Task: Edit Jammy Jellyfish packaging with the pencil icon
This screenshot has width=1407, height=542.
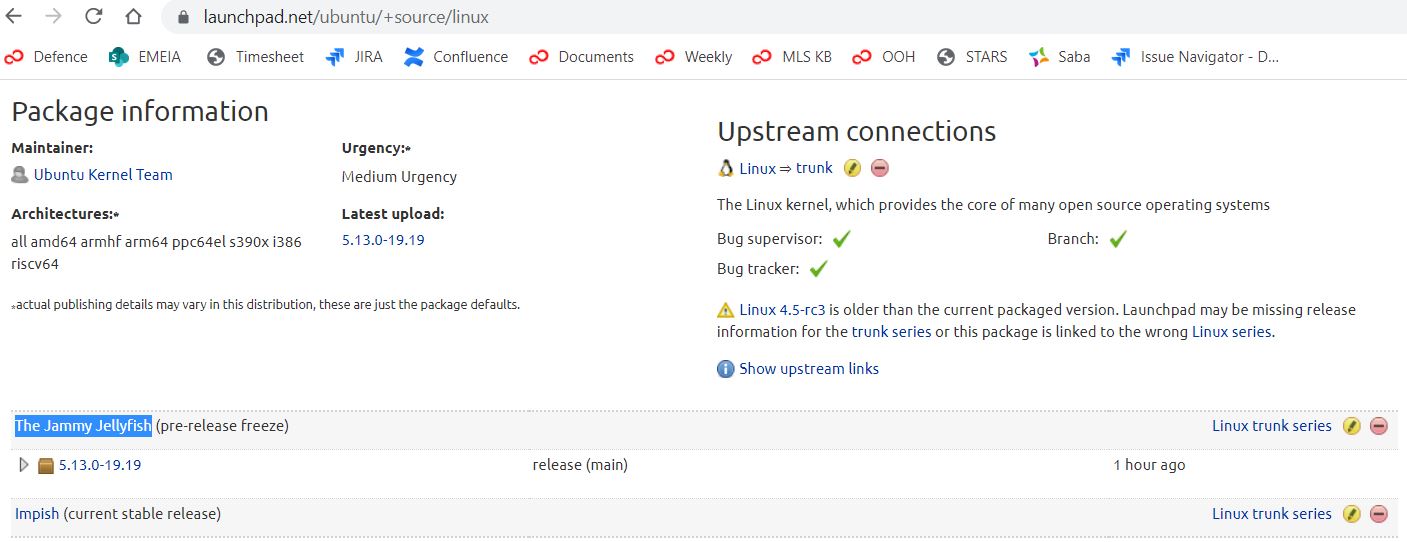Action: [1351, 426]
